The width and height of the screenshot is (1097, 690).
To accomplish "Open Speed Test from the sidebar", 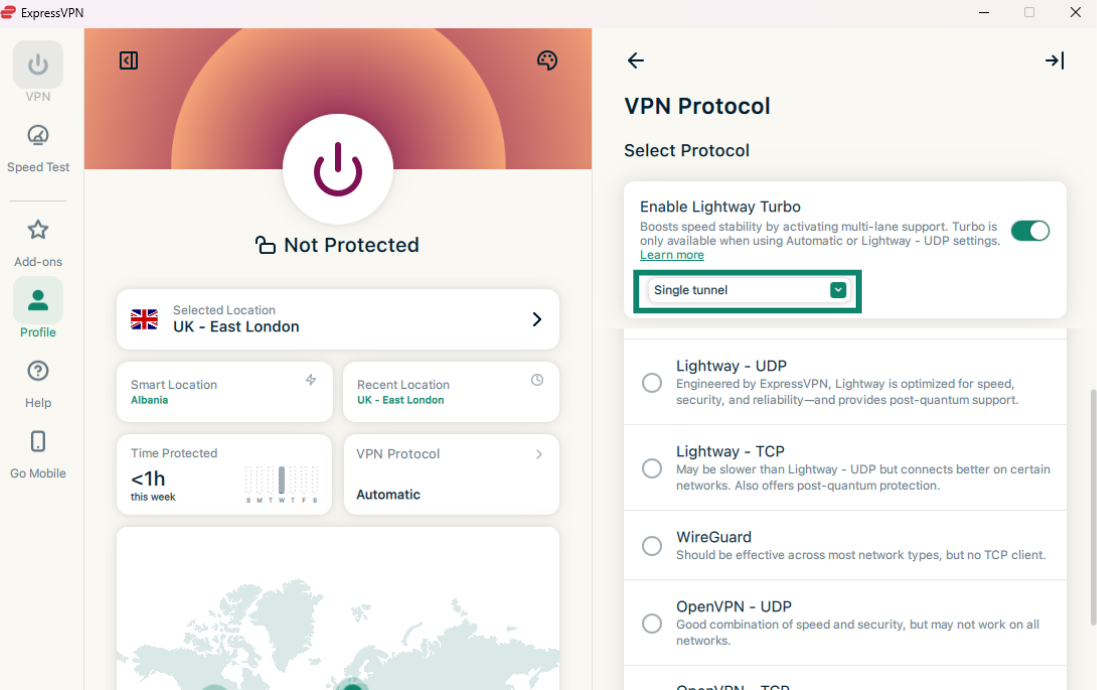I will pos(38,147).
